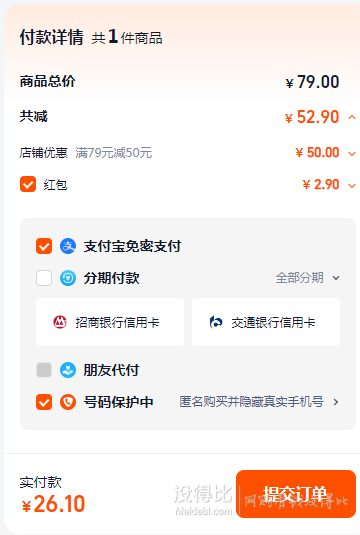
Task: Click the 满79元减50元 store discount text
Action: point(114,153)
